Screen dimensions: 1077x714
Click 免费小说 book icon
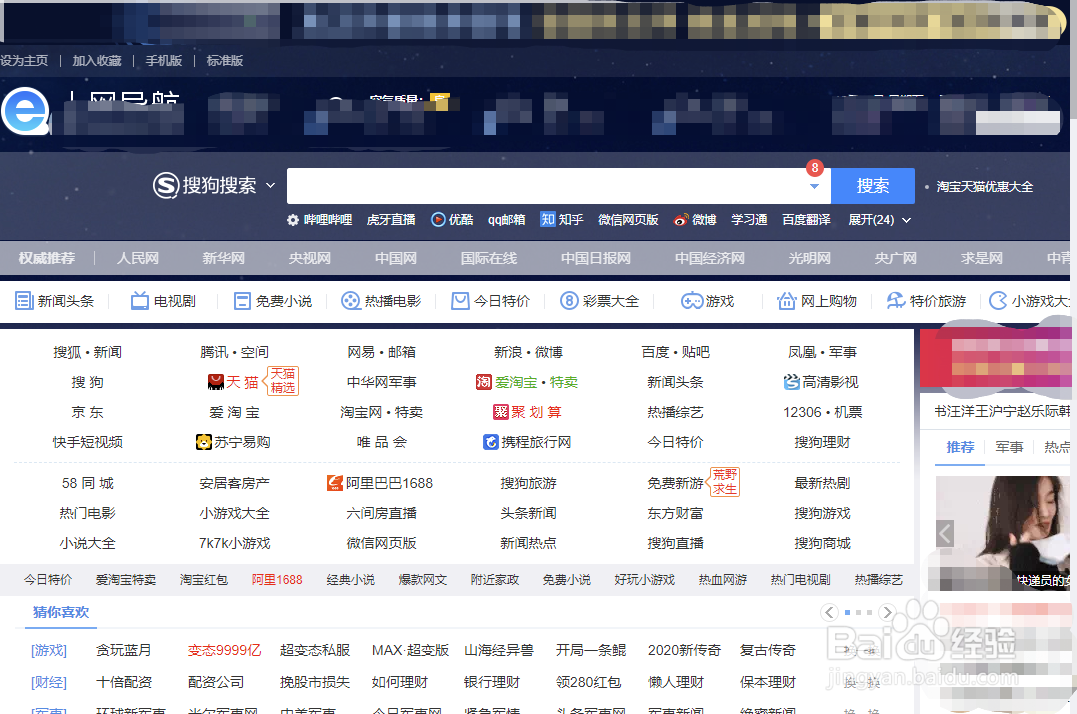(242, 301)
